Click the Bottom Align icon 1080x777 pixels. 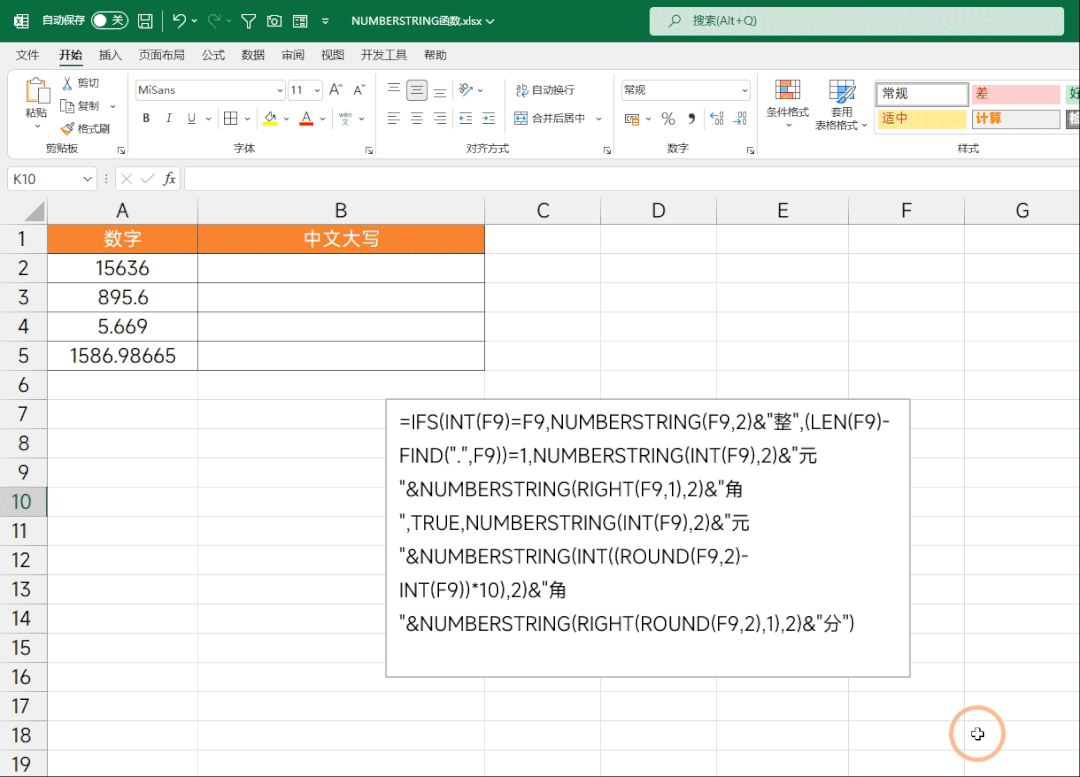pyautogui.click(x=439, y=90)
